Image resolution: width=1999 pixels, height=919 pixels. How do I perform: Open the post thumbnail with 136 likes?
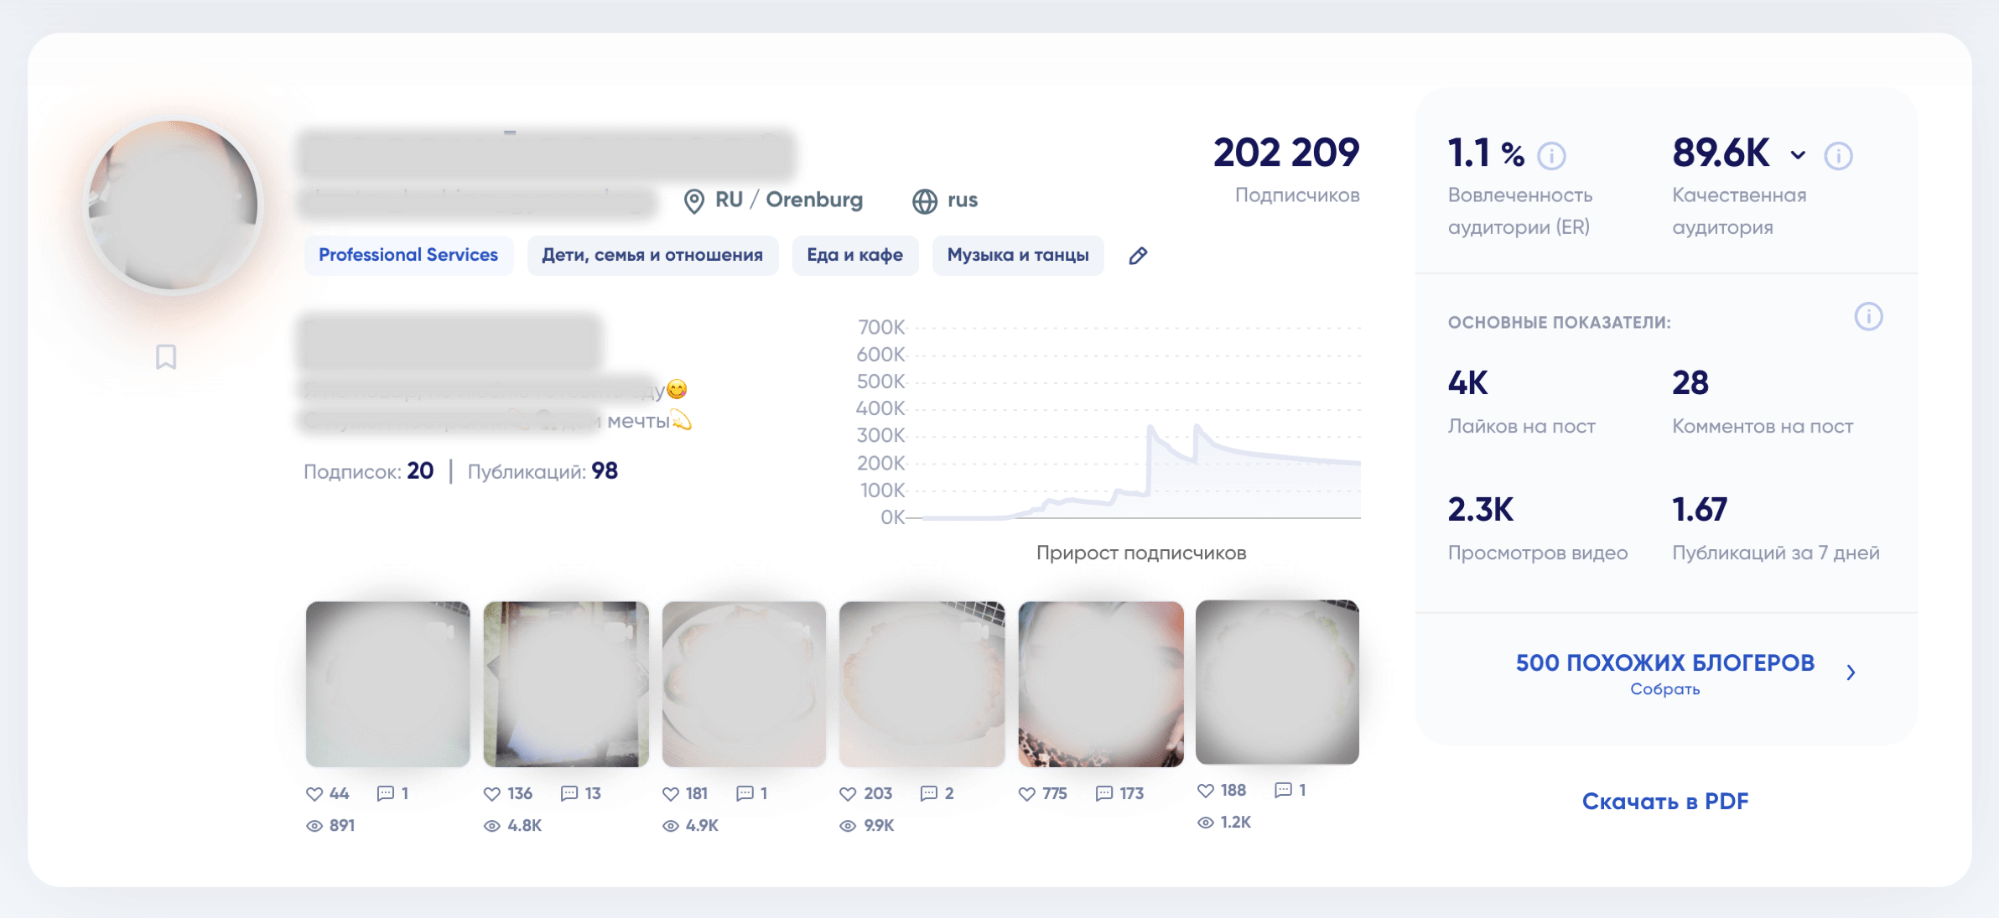[566, 684]
